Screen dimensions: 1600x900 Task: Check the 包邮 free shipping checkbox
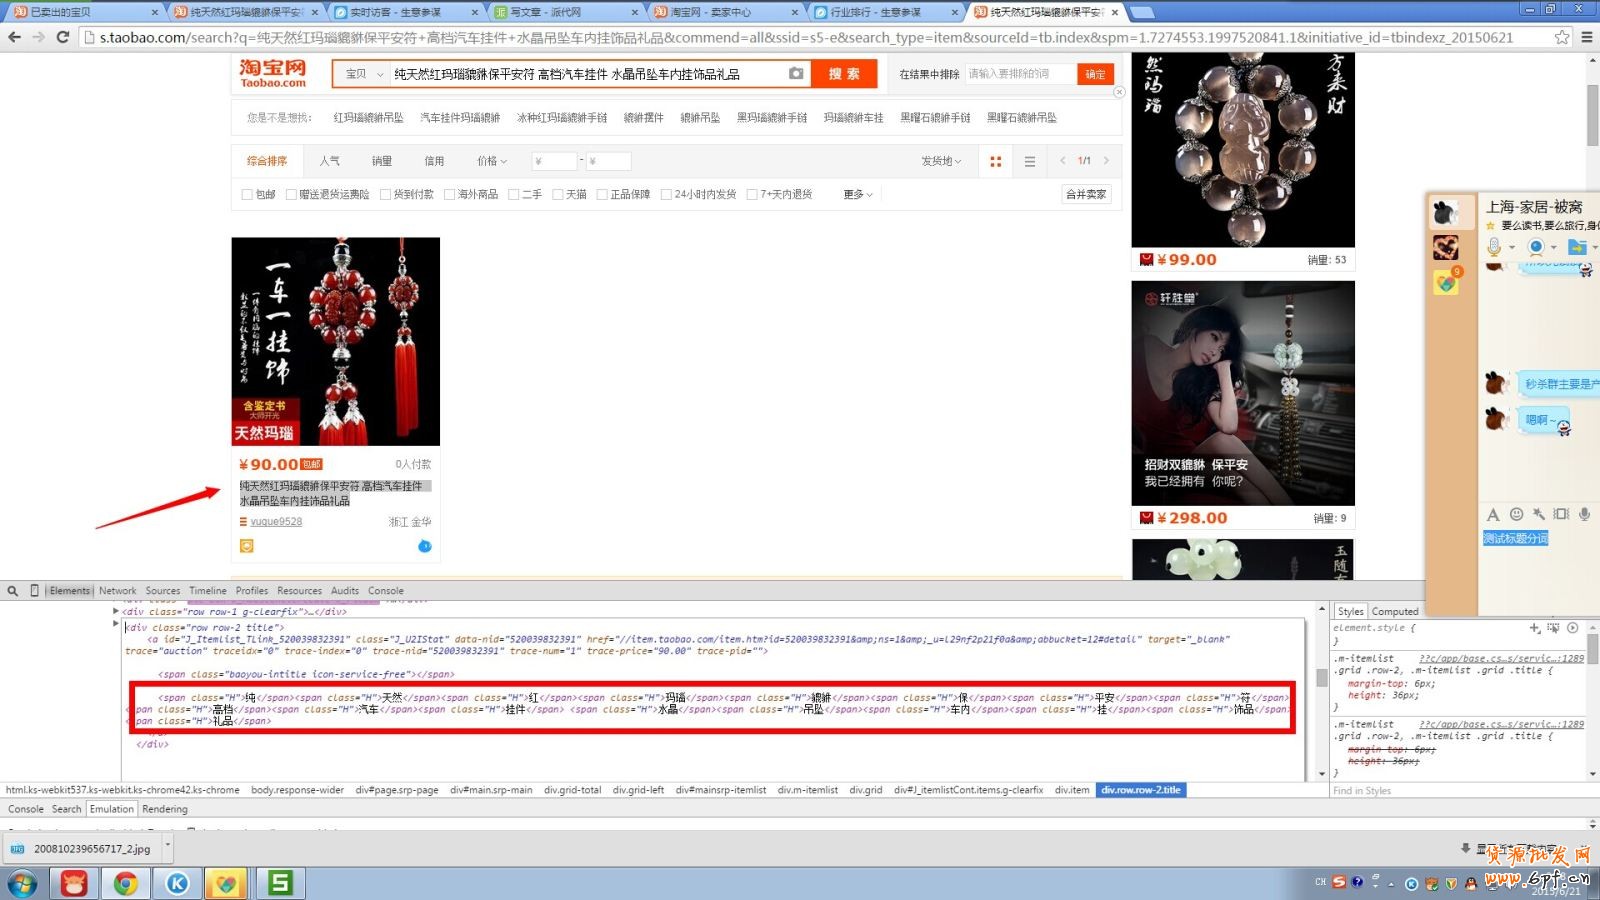coord(247,195)
